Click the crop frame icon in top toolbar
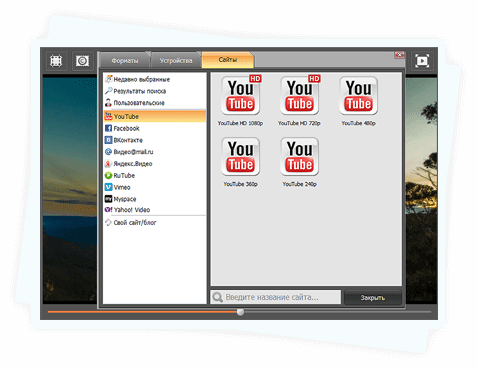477x369 pixels. (56, 61)
